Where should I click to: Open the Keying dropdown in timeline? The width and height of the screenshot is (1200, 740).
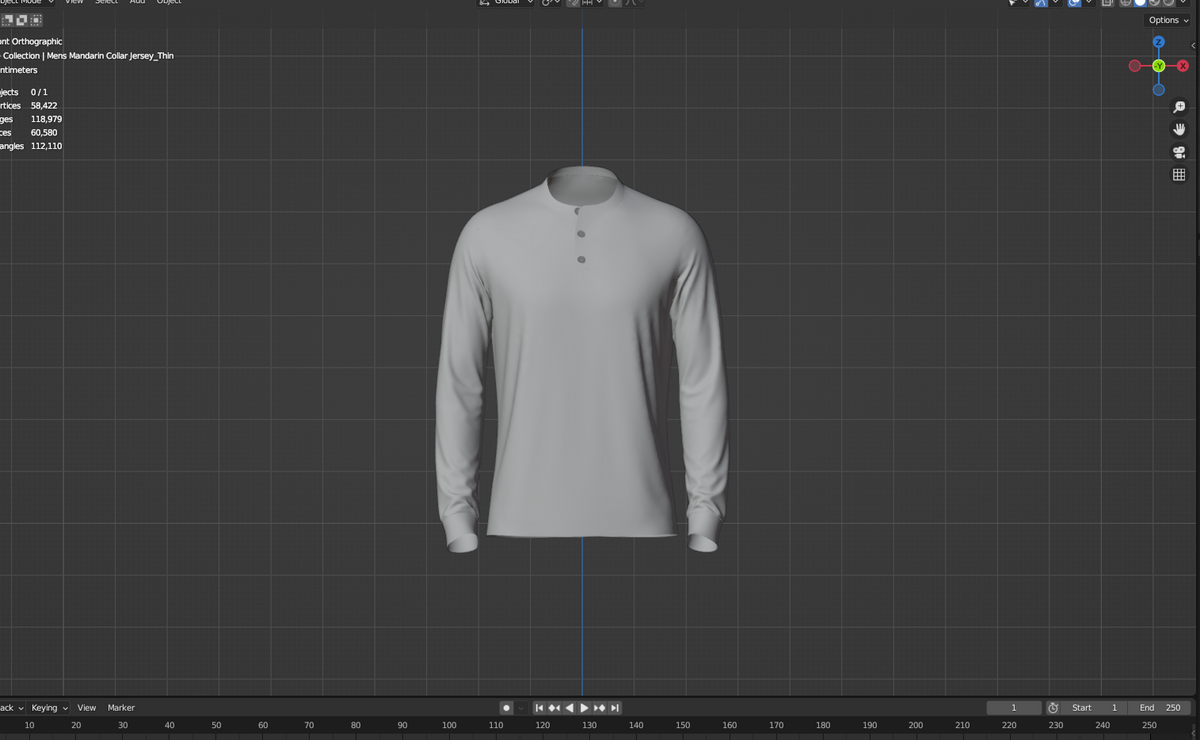(47, 708)
